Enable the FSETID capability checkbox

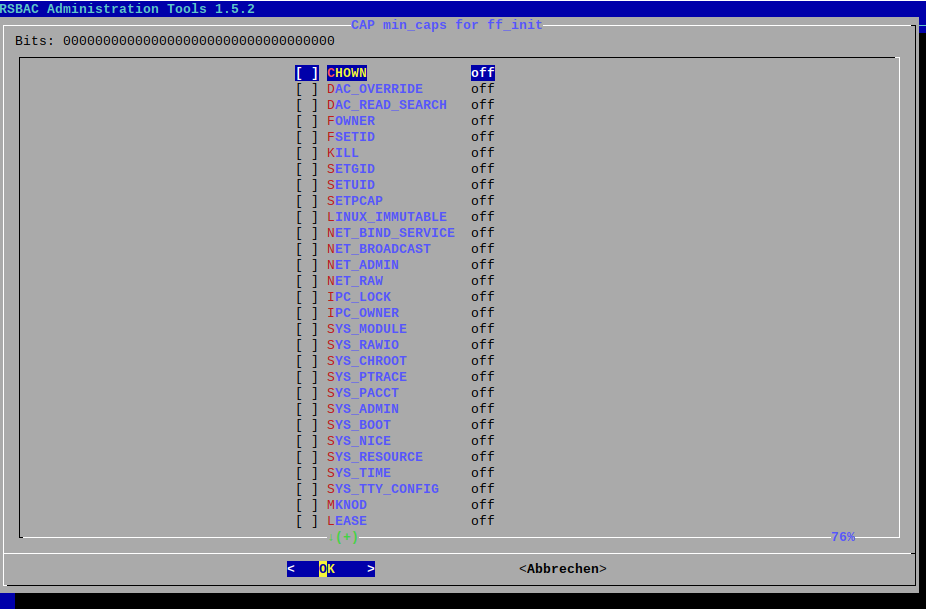tap(307, 137)
